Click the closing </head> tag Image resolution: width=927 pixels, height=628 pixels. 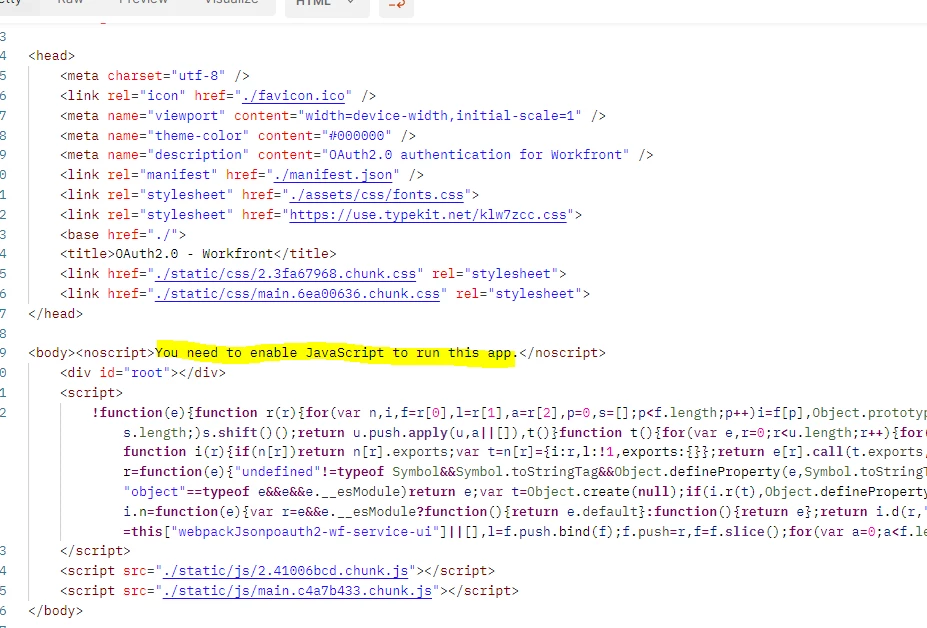(56, 314)
